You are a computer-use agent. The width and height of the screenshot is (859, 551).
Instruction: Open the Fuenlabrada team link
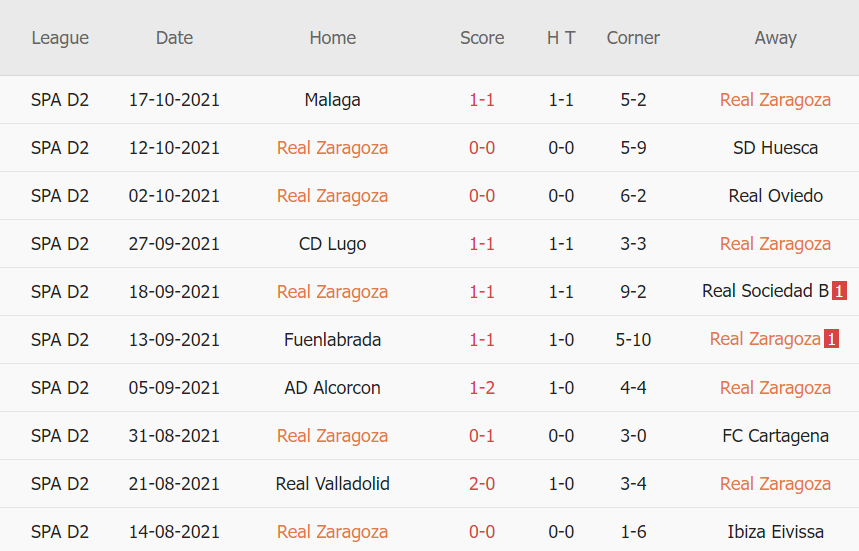pyautogui.click(x=333, y=340)
